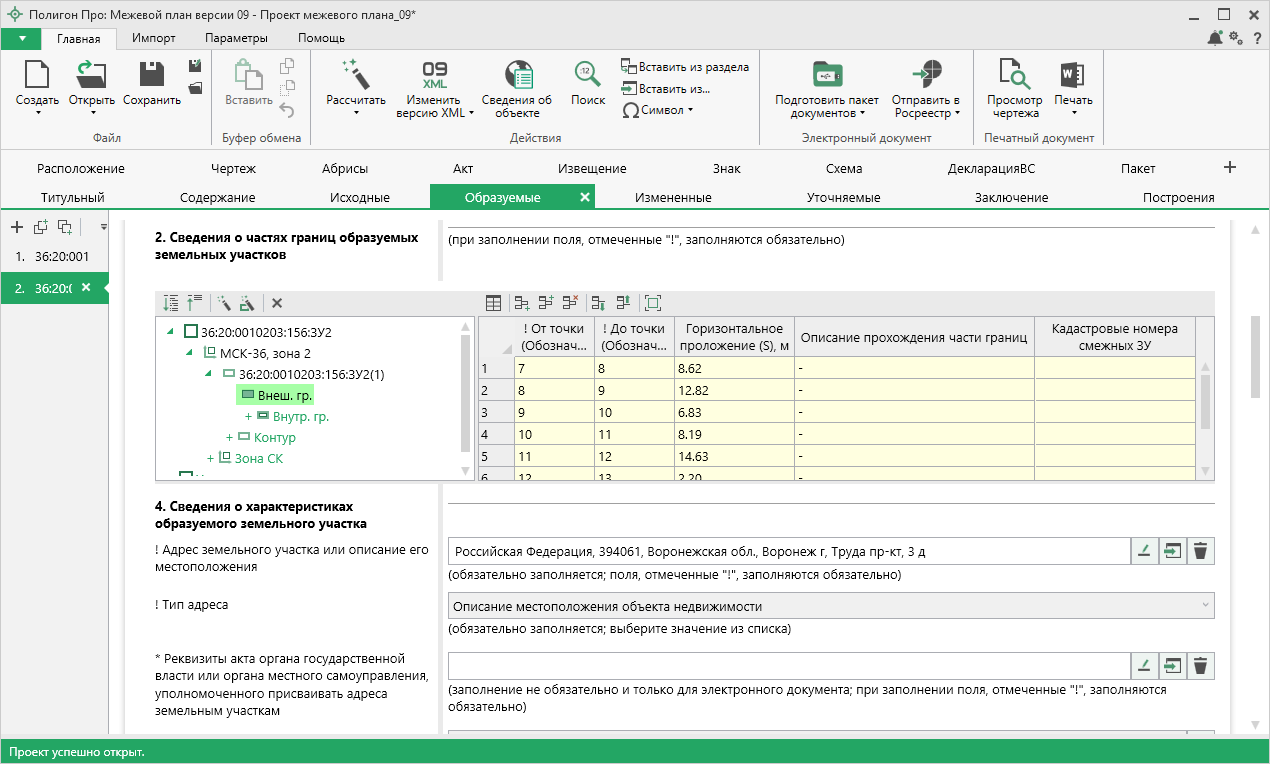Open Сведения об объекте from ribbon
Viewport: 1270px width, 764px height.
[x=517, y=74]
